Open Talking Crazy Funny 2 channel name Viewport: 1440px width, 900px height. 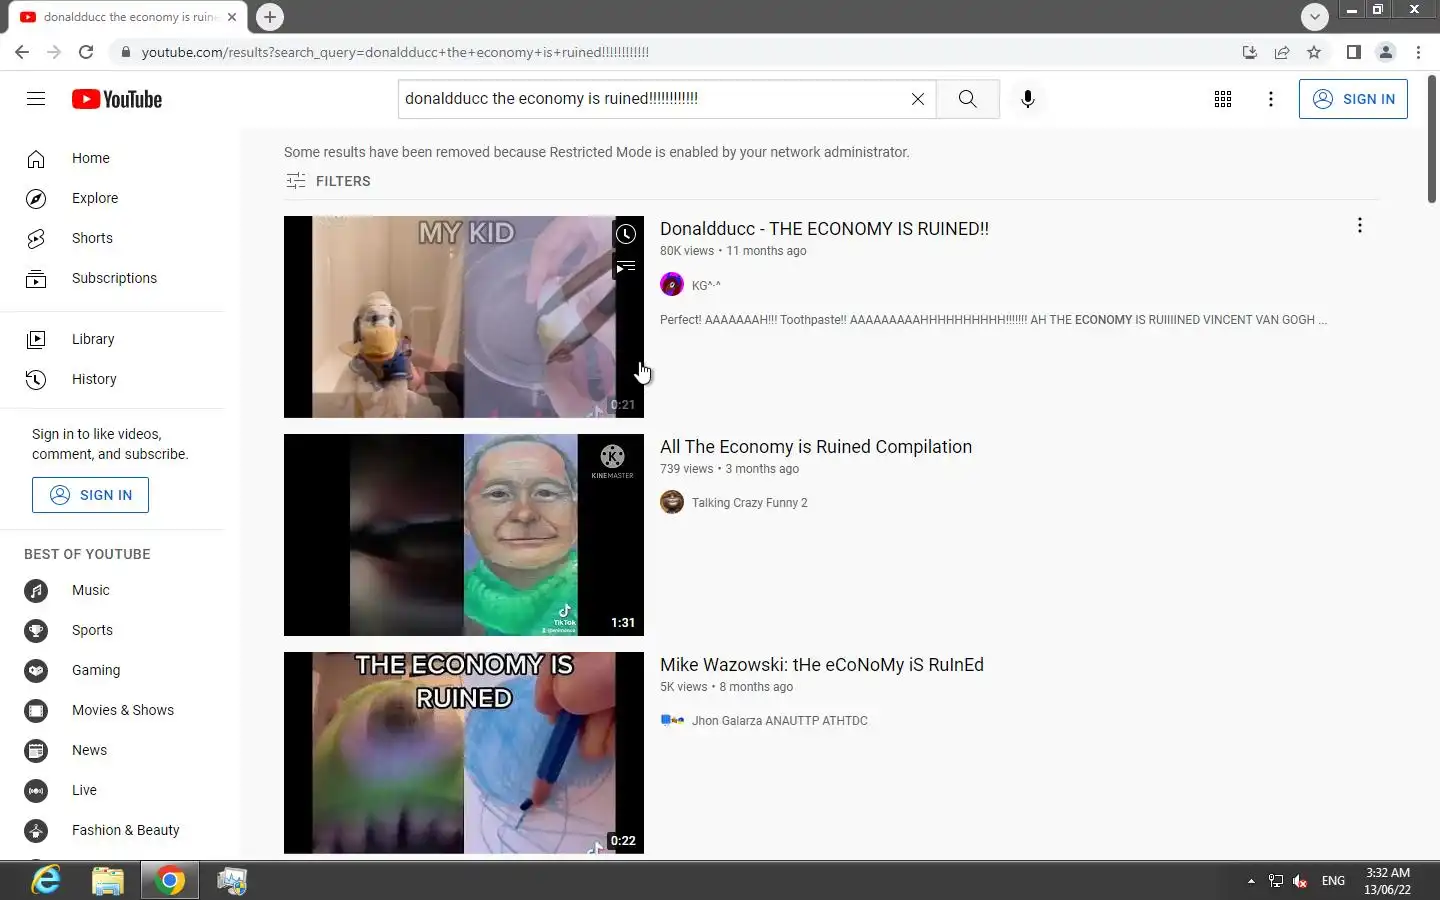[x=749, y=503]
